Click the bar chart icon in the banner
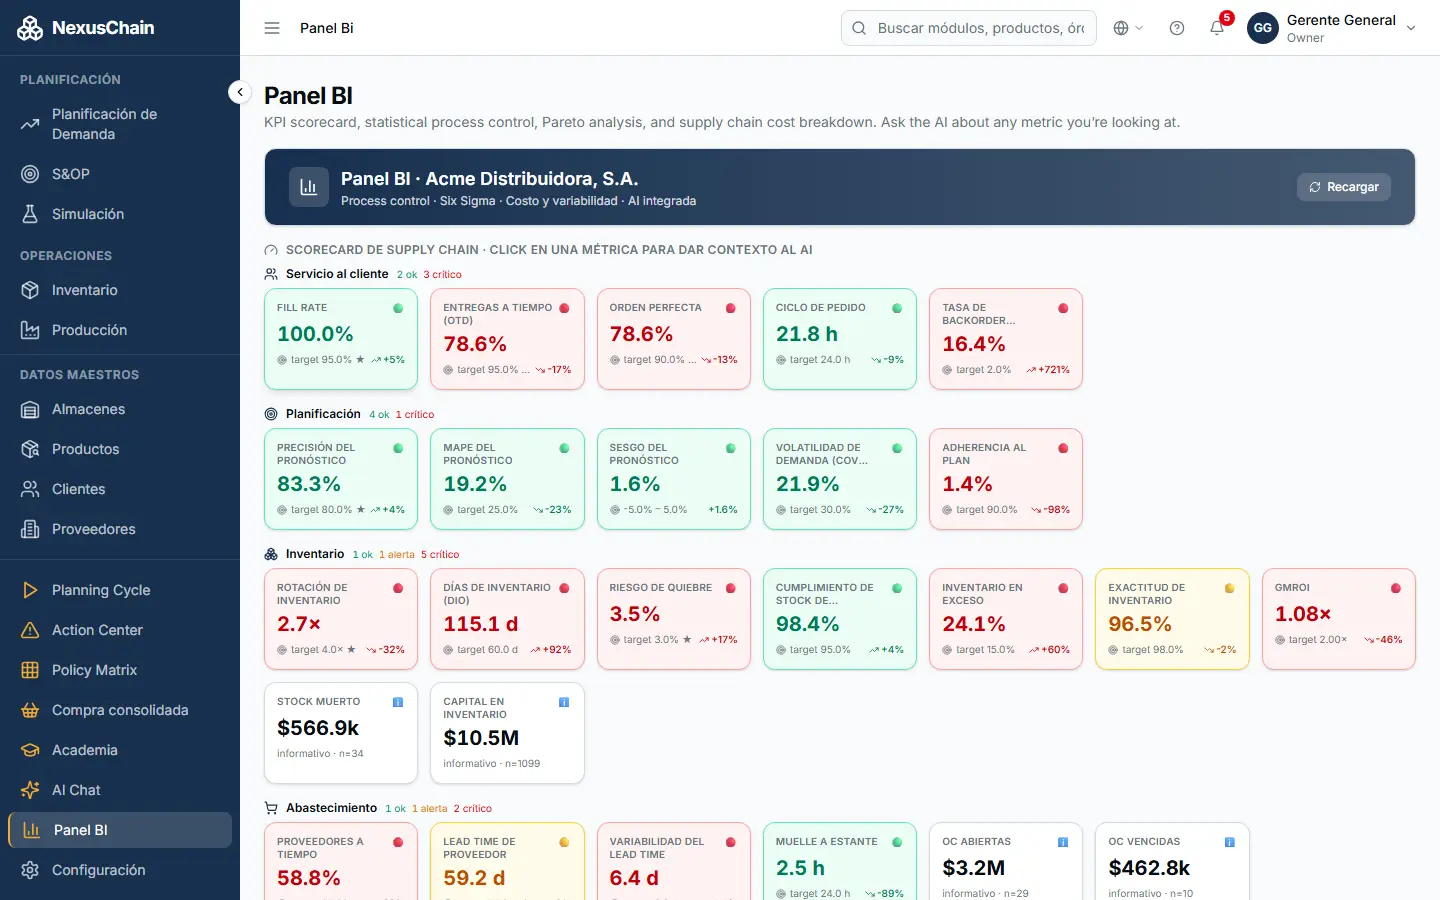The height and width of the screenshot is (900, 1440). (309, 187)
